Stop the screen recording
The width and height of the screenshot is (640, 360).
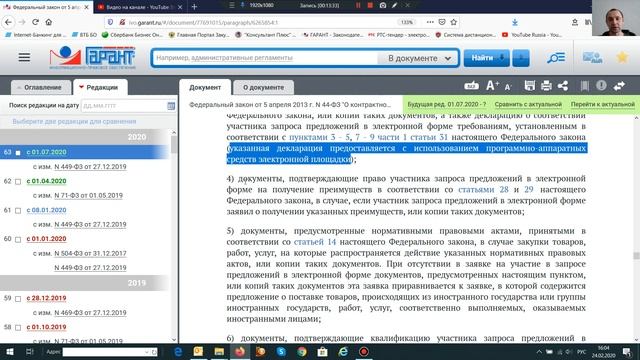[370, 5]
